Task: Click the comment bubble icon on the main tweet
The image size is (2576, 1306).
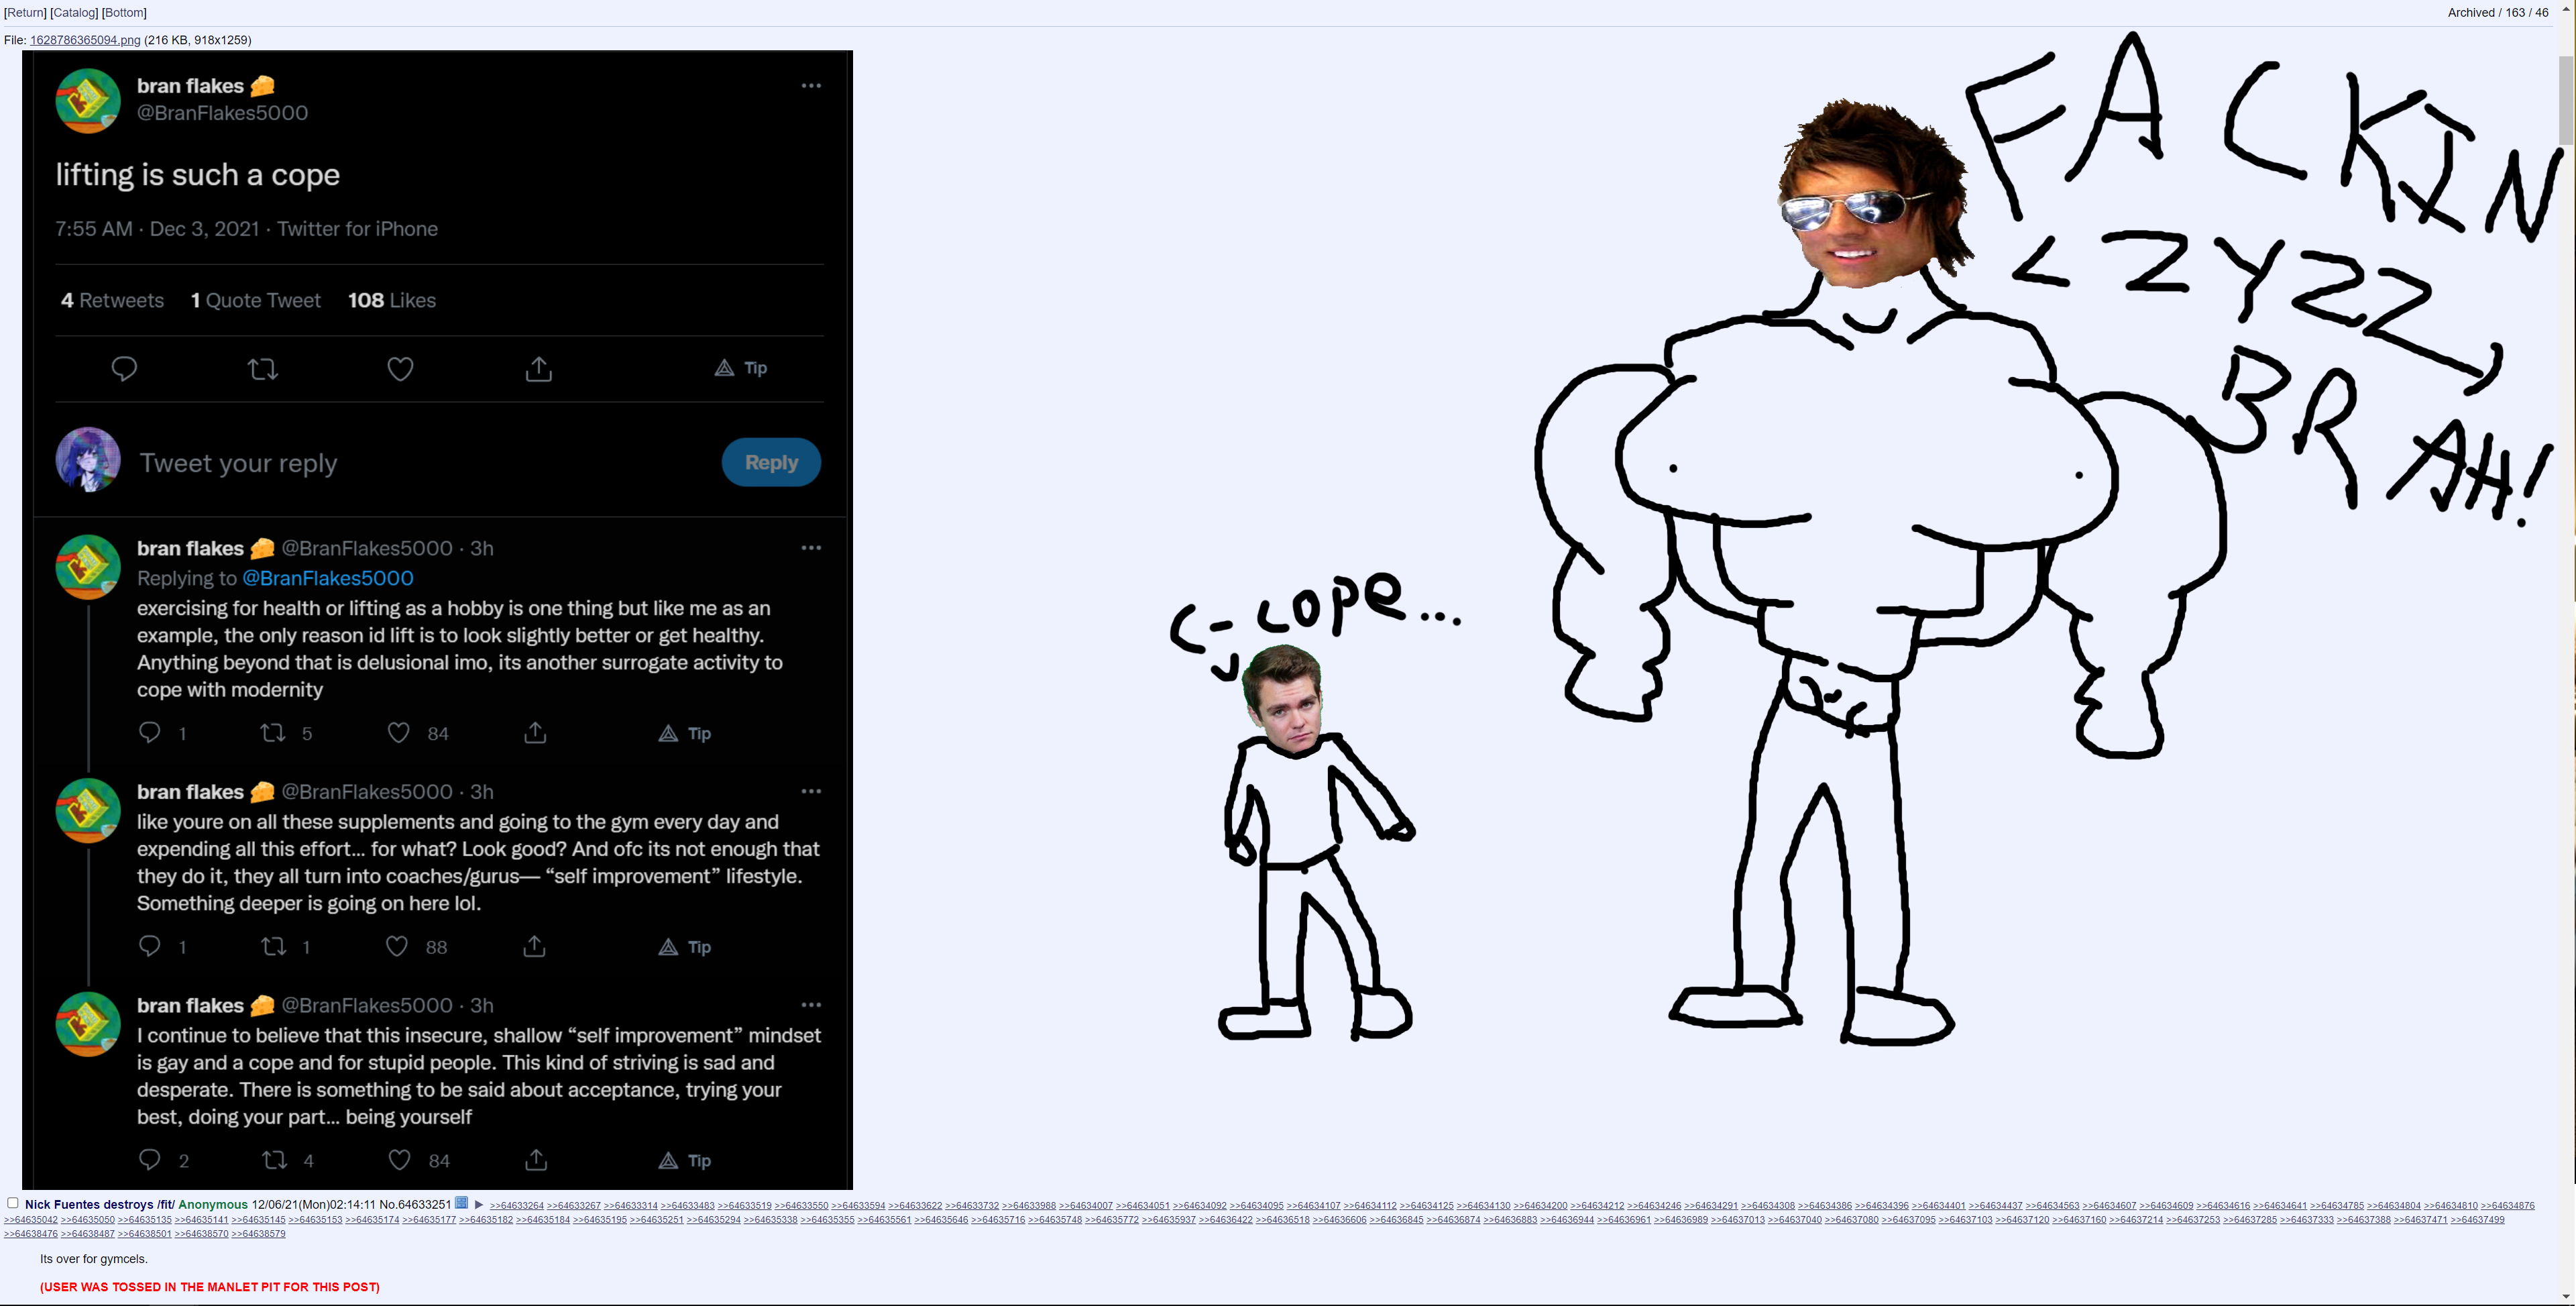Action: [x=124, y=369]
